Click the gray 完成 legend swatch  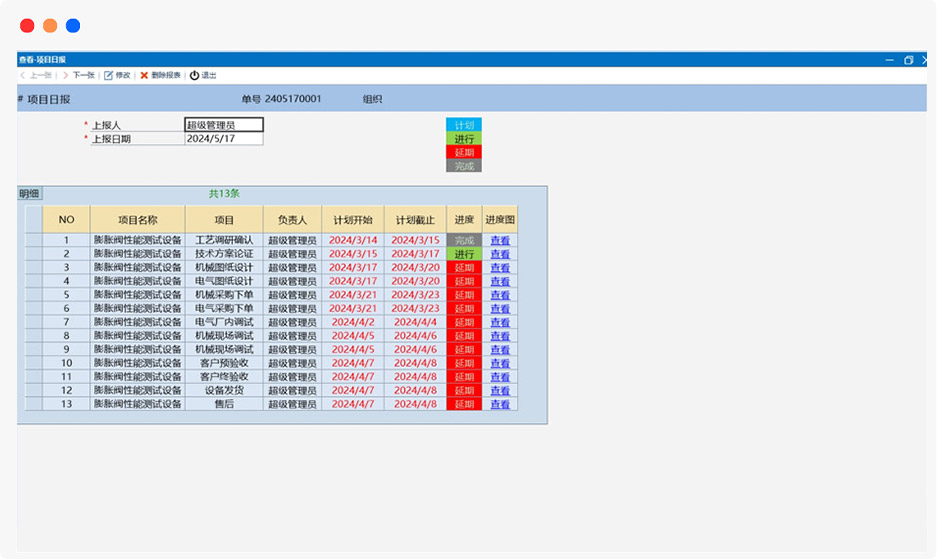[x=463, y=166]
